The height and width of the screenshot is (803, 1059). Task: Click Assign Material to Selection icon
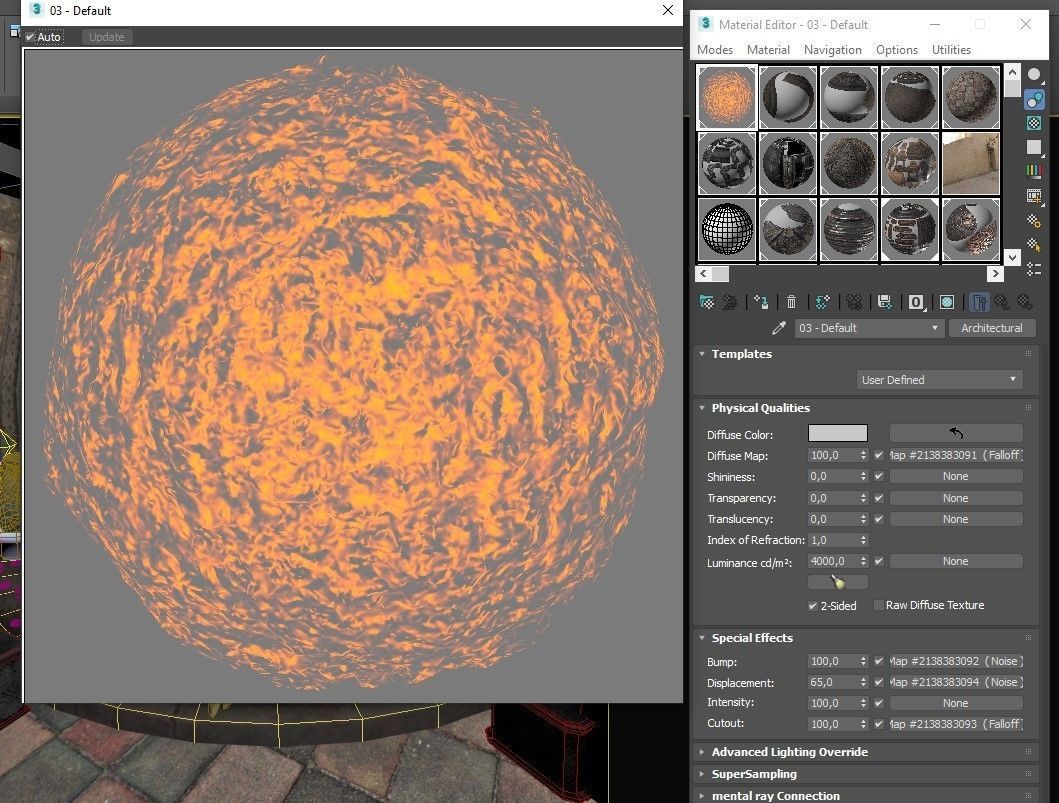(761, 302)
